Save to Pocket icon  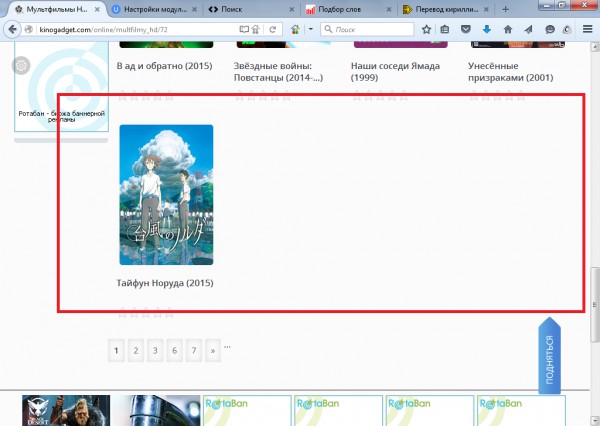[465, 29]
